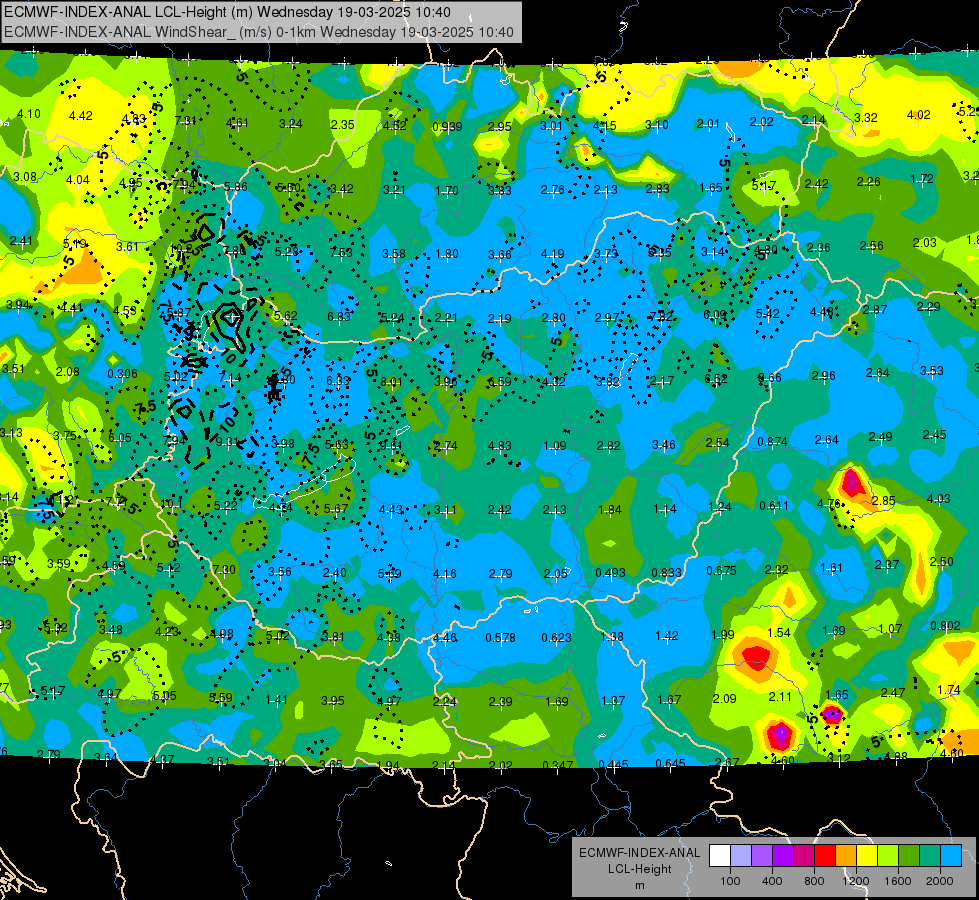
Task: Click the legend scale value 400
Action: [772, 881]
